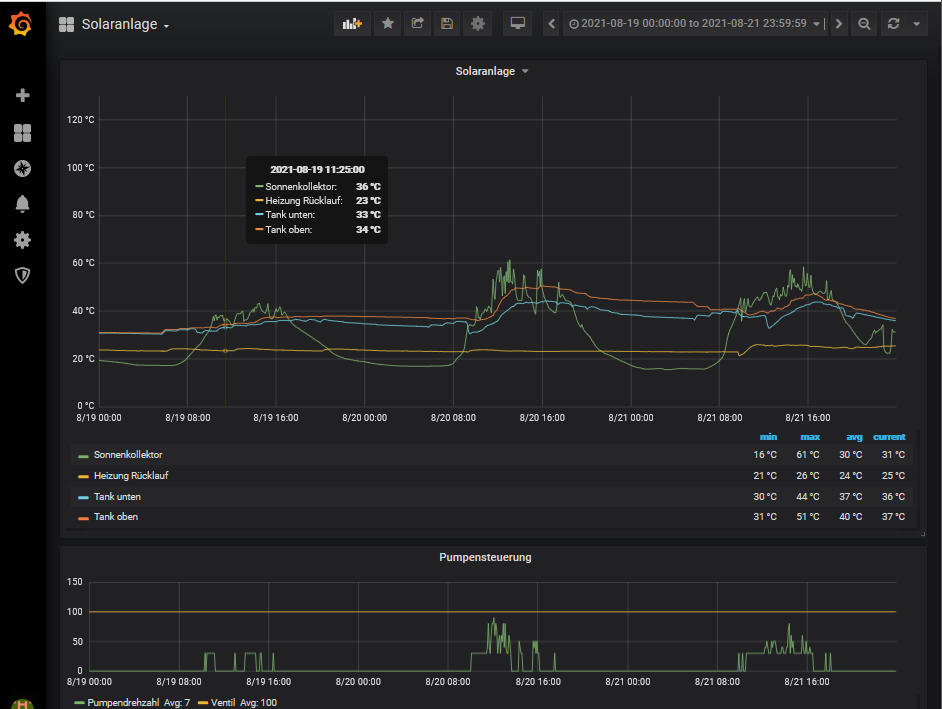Viewport: 942px width, 709px height.
Task: Open Configuration gear in the sidebar
Action: tap(22, 240)
